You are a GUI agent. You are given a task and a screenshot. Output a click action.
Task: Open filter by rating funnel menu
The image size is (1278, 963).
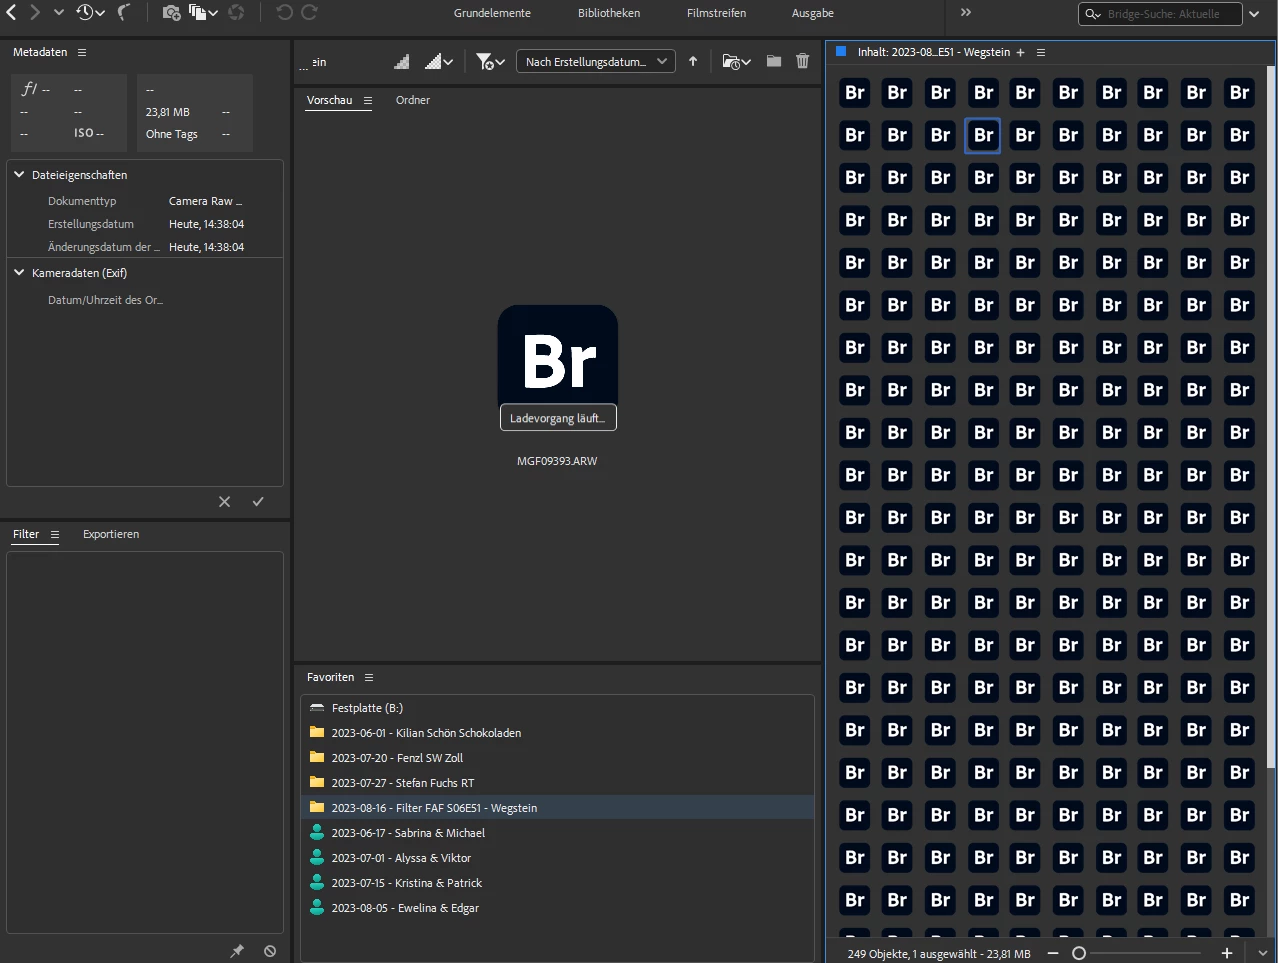coord(490,62)
